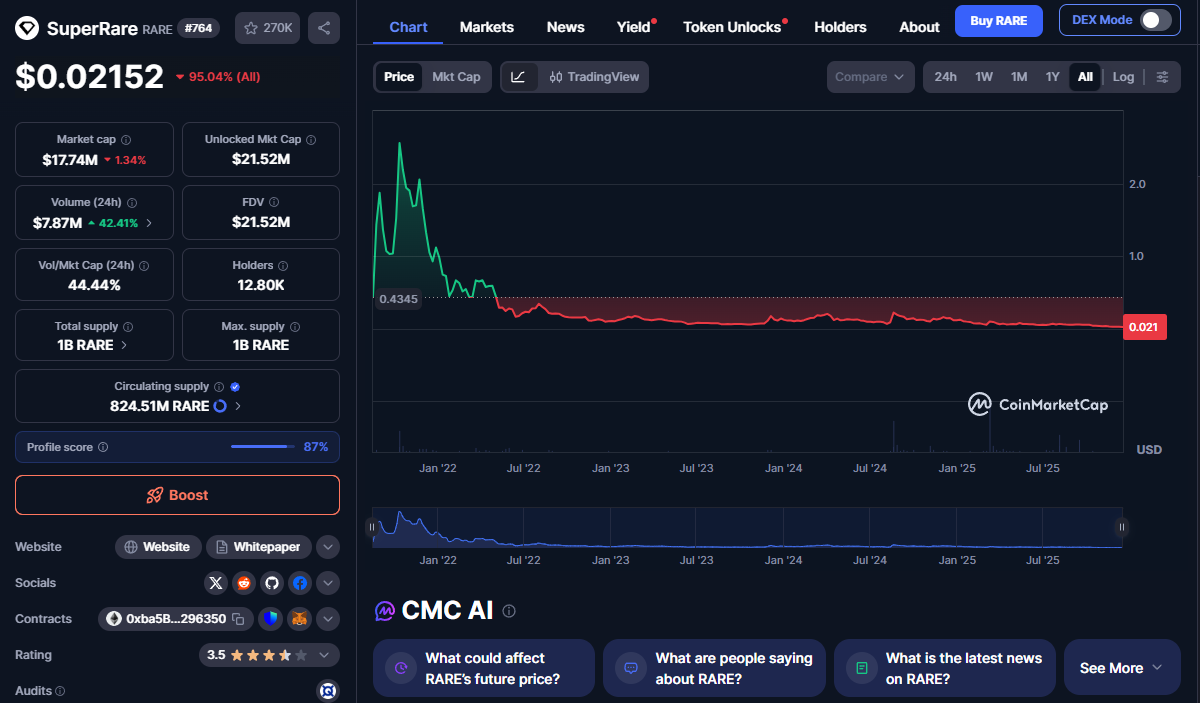This screenshot has width=1200, height=703.
Task: Open SuperRare's X (Twitter) social link
Action: (216, 583)
